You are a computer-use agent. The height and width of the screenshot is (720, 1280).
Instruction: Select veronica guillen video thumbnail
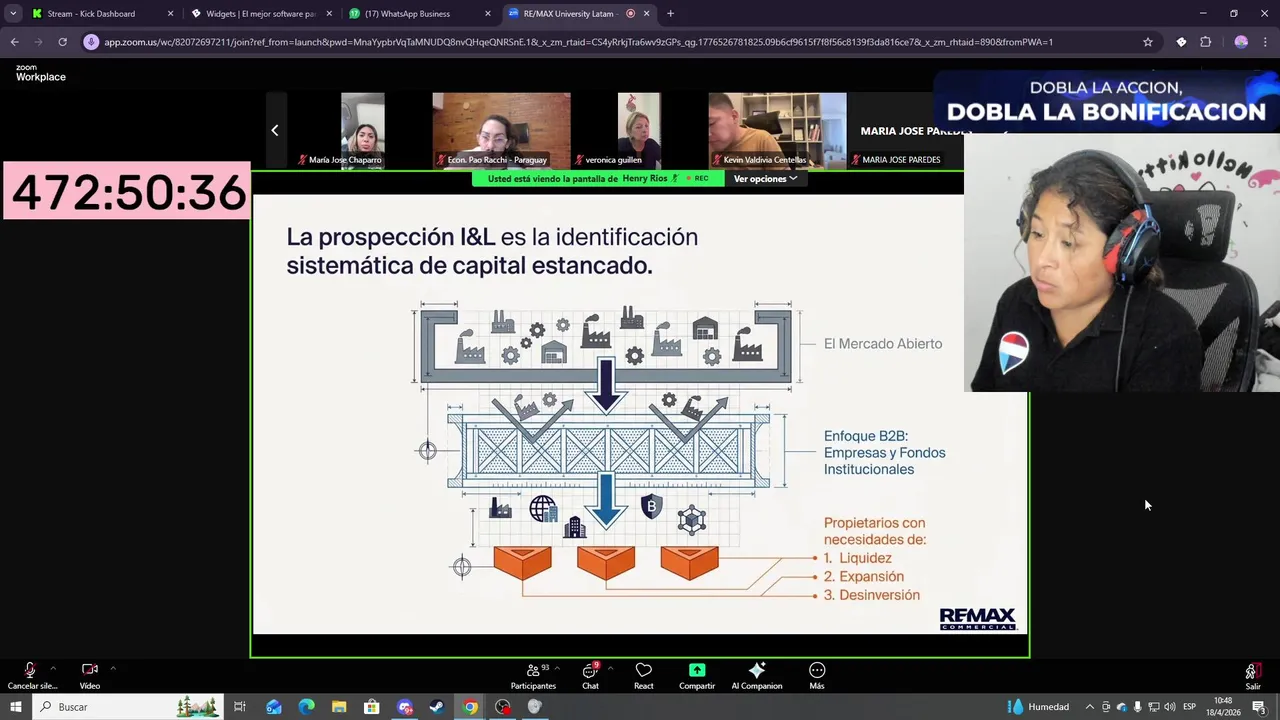click(x=639, y=130)
